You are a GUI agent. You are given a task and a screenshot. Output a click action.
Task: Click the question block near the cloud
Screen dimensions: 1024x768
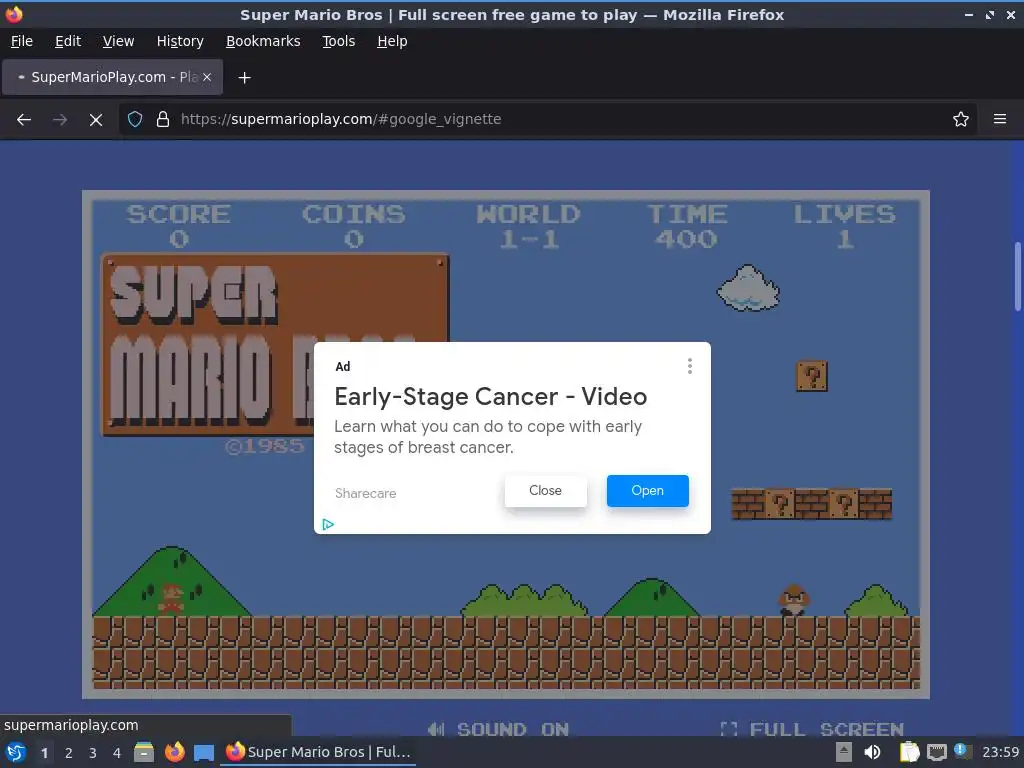pos(812,376)
